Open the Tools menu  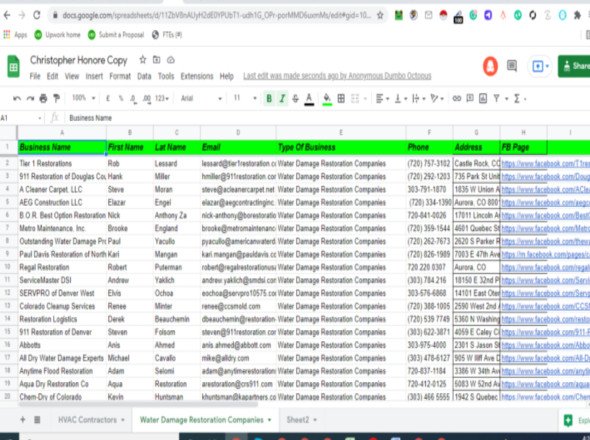[x=166, y=76]
